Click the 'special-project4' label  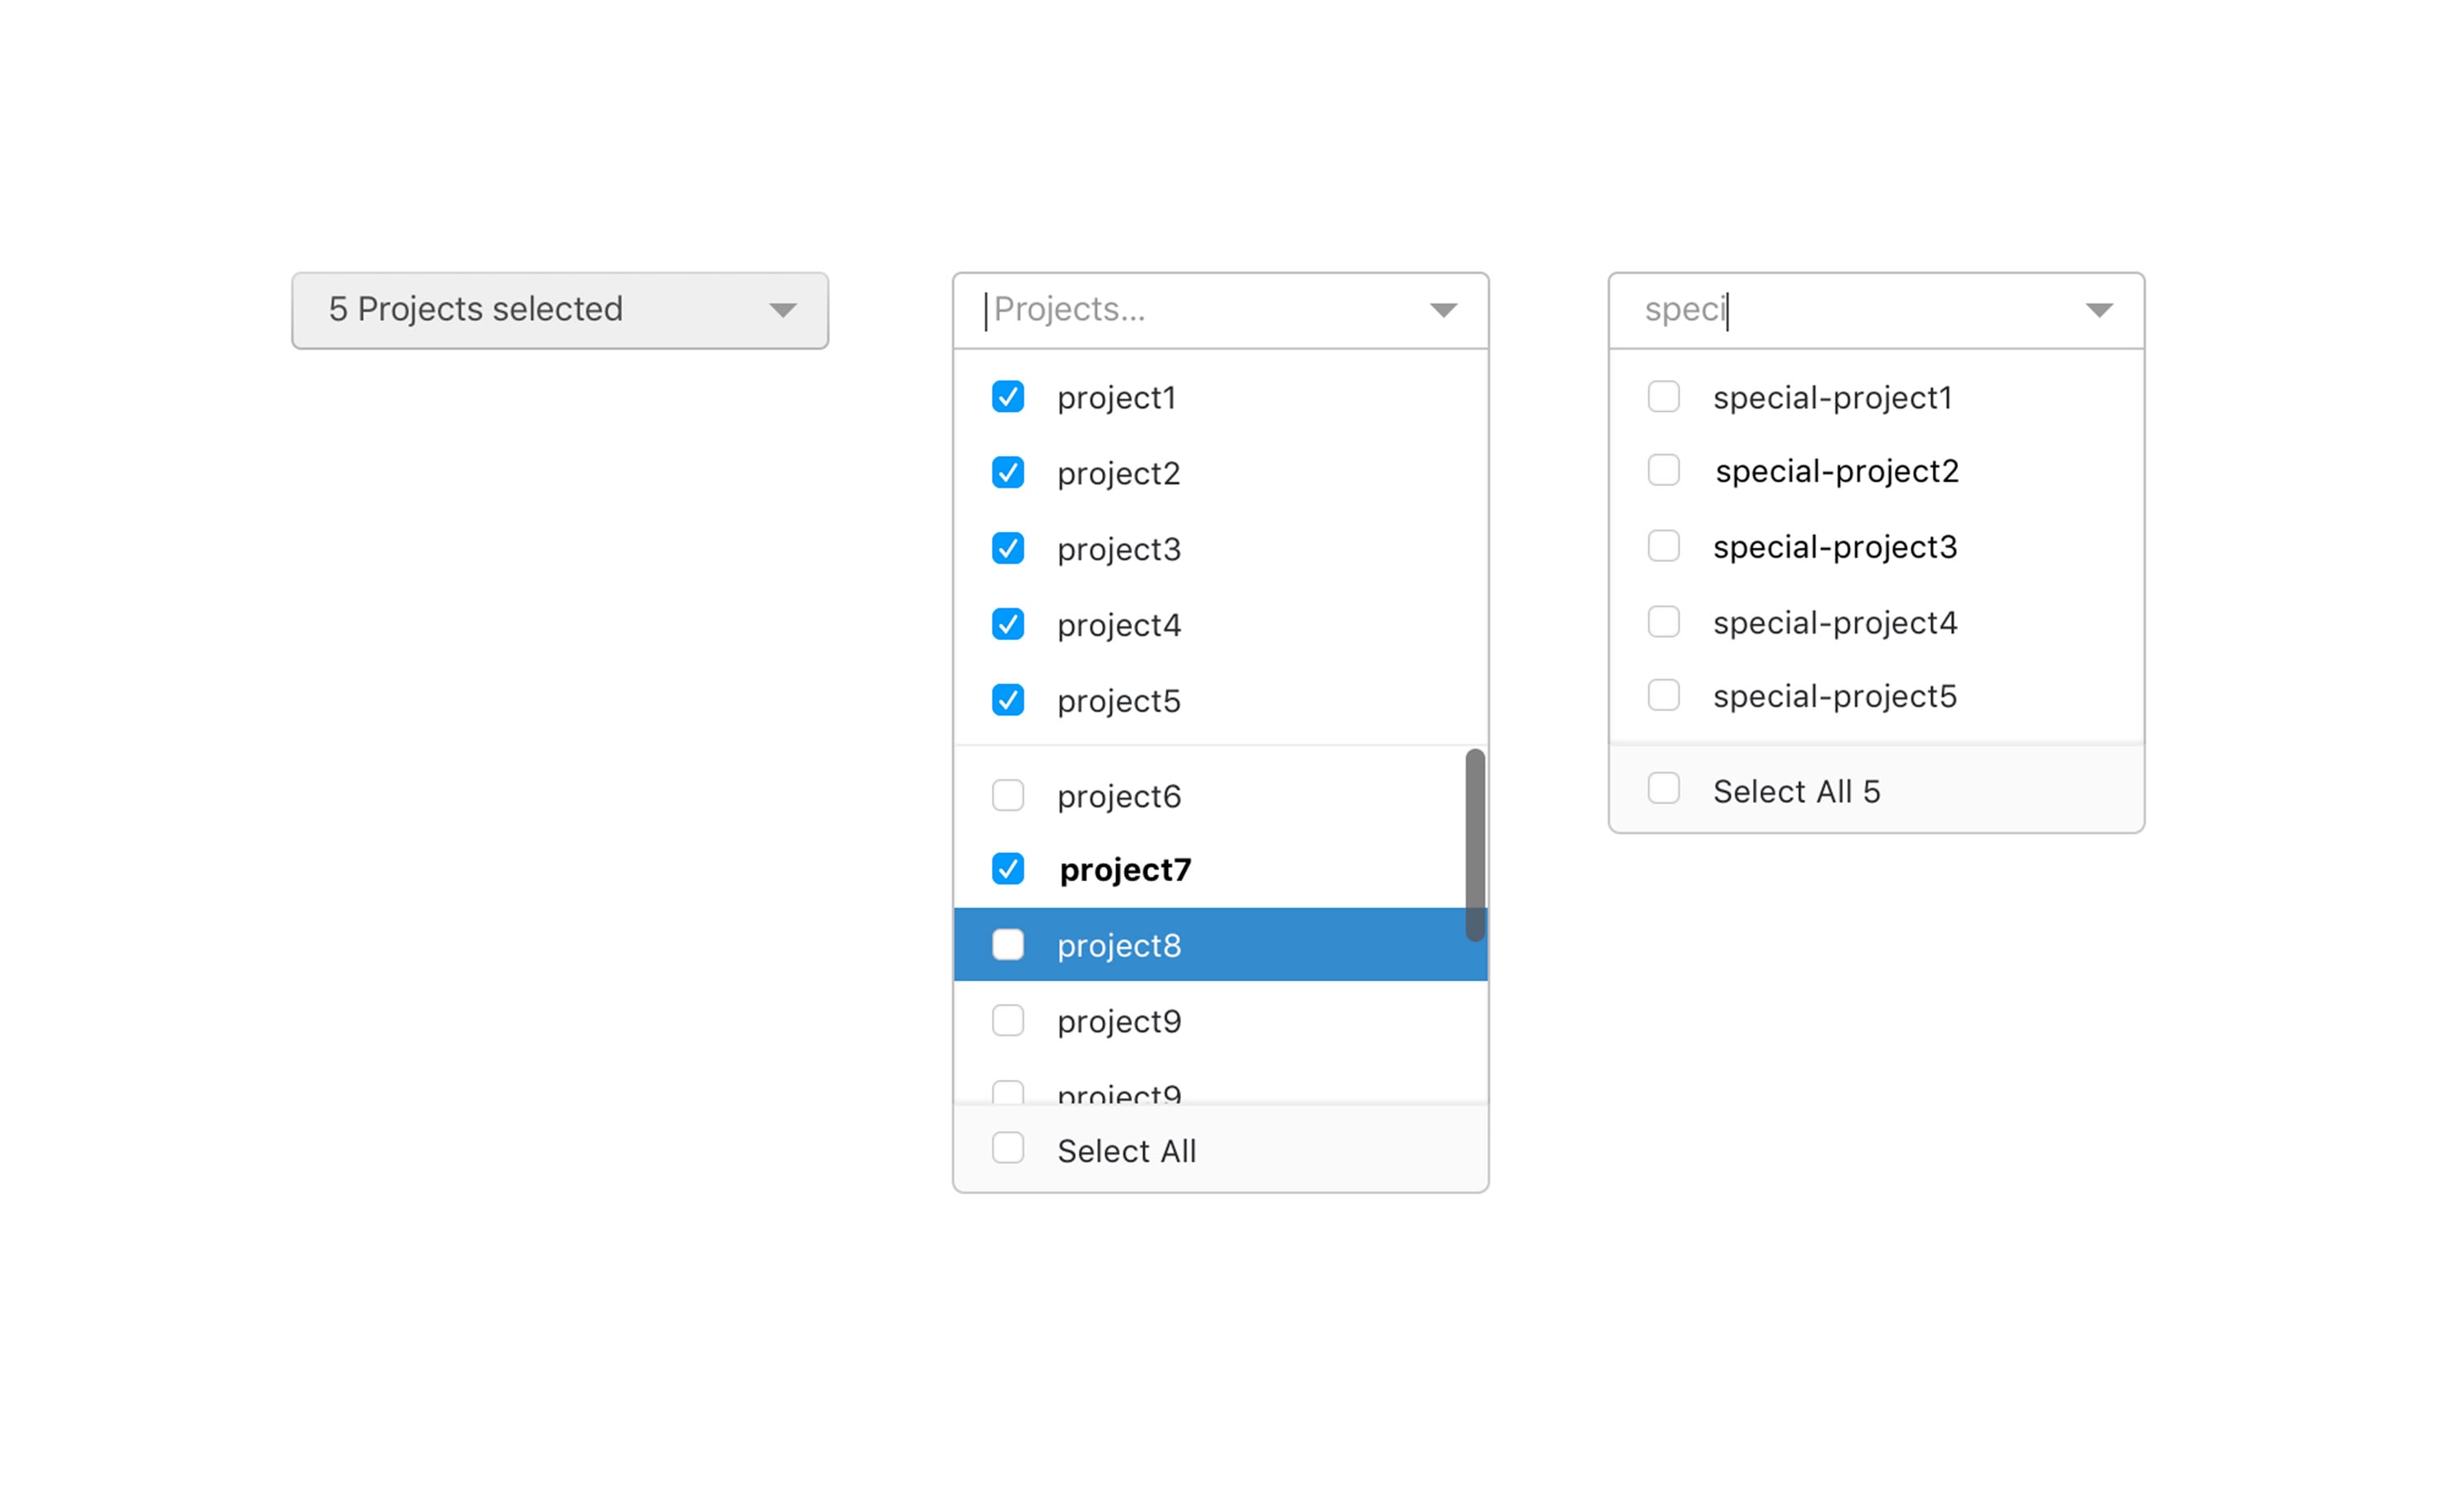(x=1835, y=624)
